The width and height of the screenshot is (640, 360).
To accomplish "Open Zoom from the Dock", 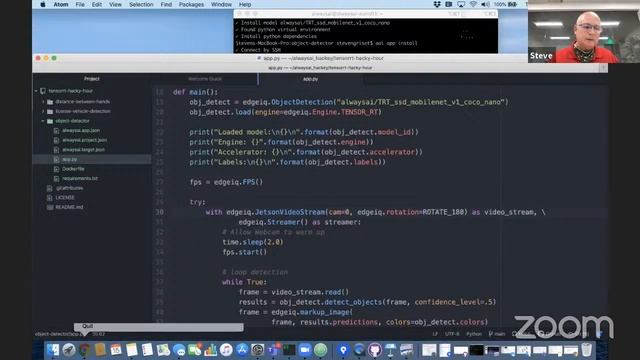I will click(x=304, y=350).
